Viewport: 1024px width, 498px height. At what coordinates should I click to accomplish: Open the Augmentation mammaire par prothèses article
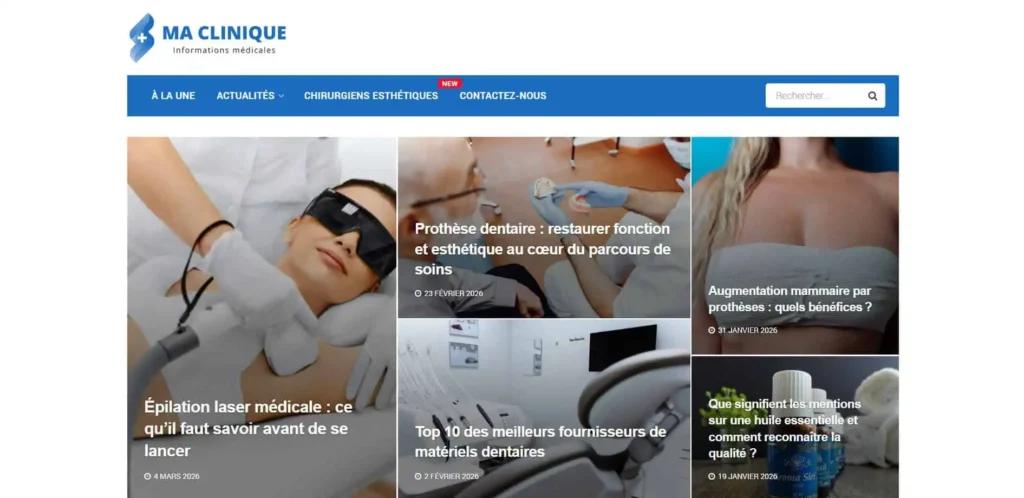pyautogui.click(x=790, y=299)
